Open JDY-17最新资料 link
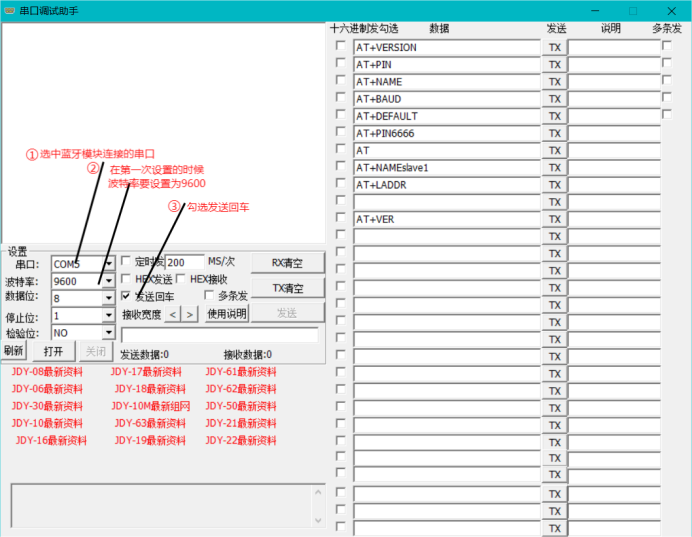Viewport: 692px width, 537px height. [x=146, y=372]
